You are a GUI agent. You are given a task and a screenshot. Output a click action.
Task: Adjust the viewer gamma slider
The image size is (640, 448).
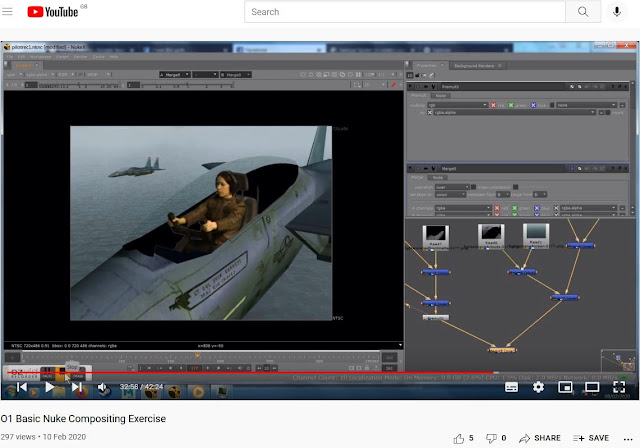(x=187, y=85)
